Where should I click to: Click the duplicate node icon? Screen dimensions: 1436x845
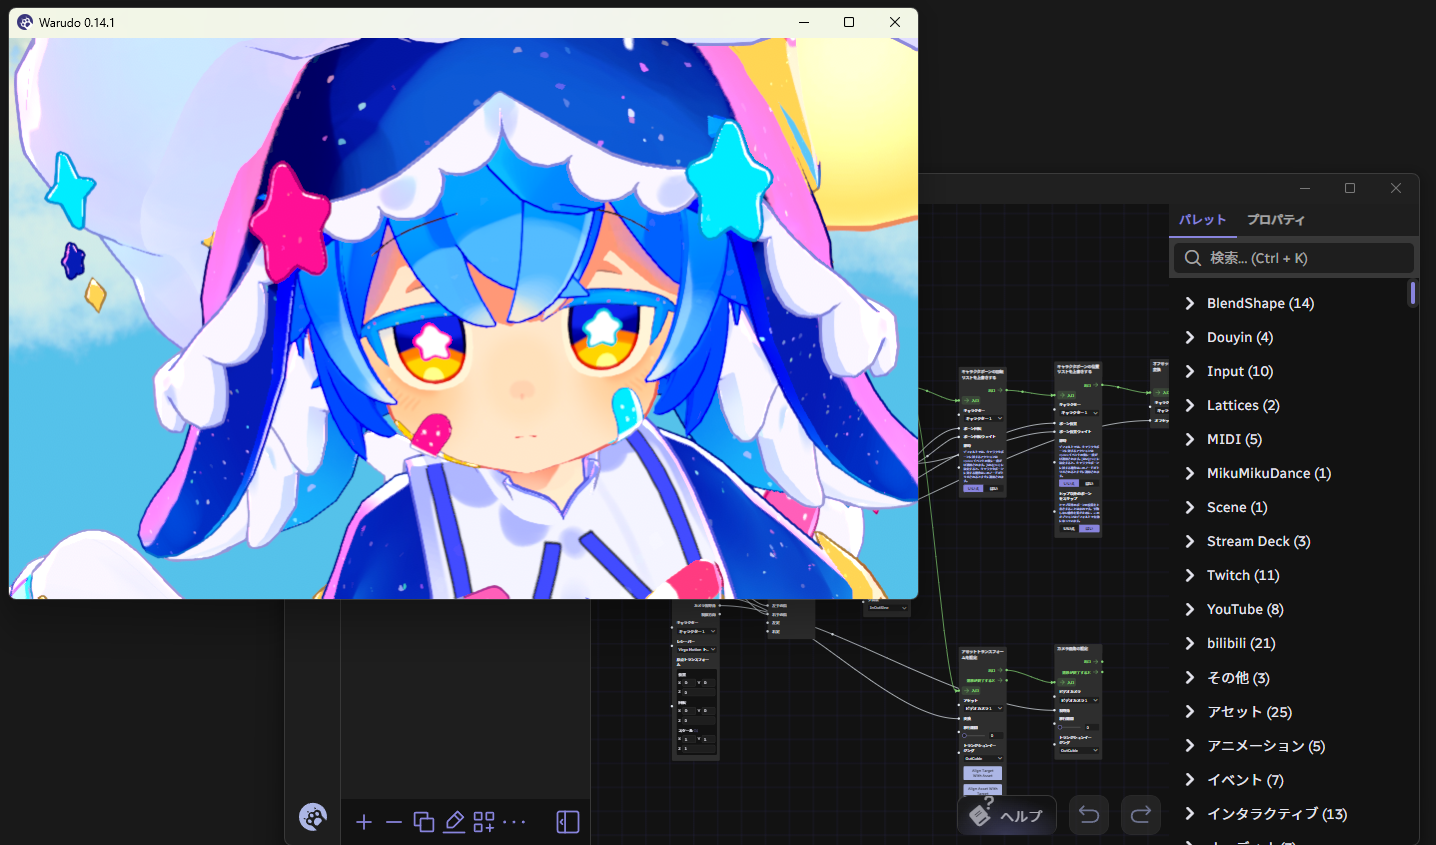coord(424,821)
